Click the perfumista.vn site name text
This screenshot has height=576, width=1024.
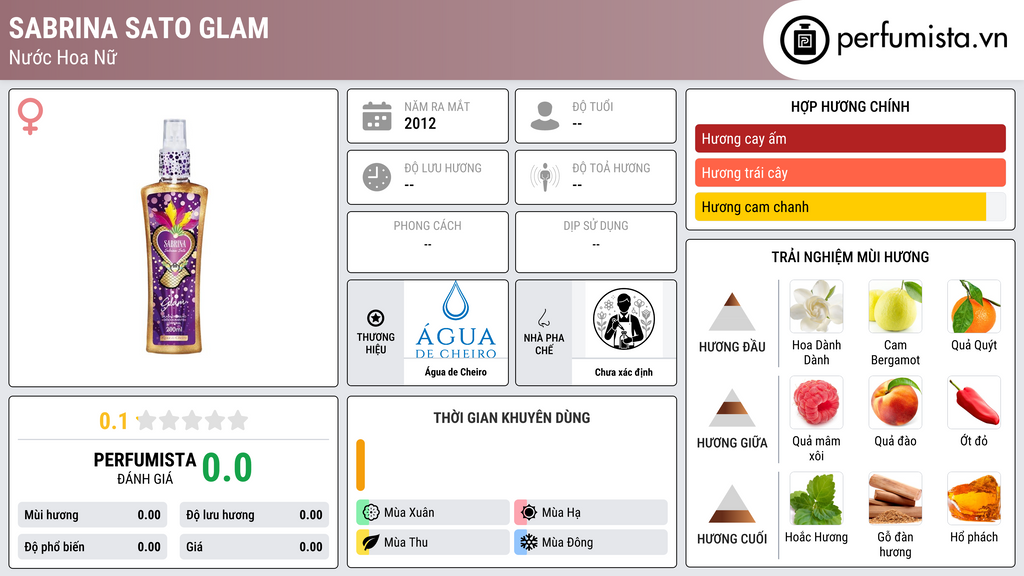(x=922, y=39)
